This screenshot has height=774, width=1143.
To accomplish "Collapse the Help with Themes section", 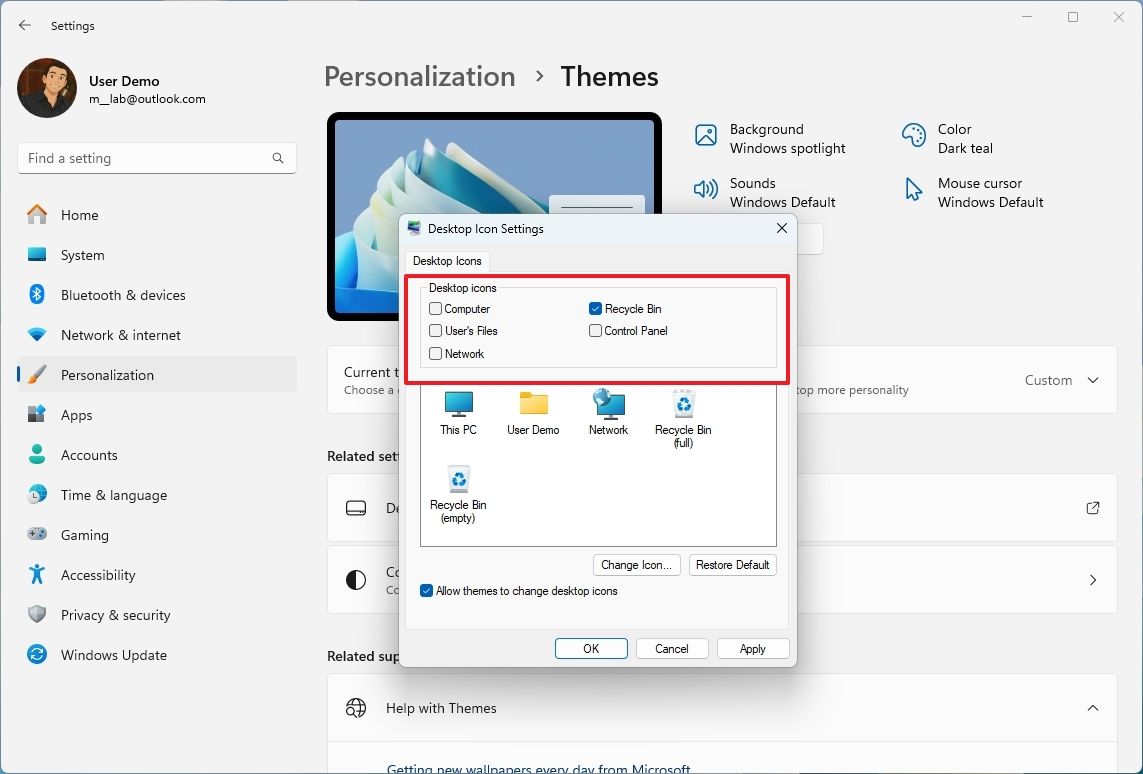I will click(x=1092, y=708).
